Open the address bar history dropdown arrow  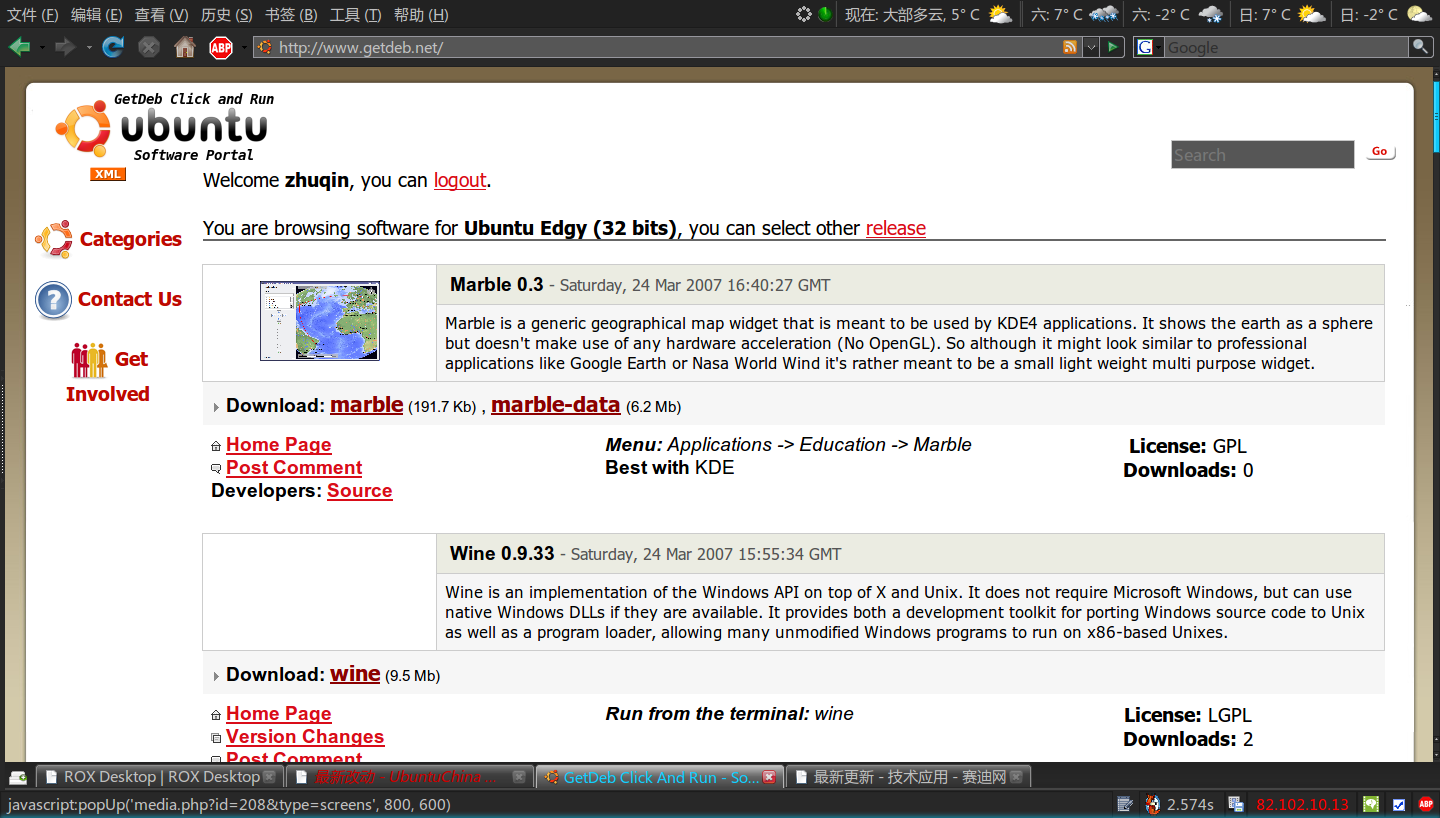[1091, 47]
